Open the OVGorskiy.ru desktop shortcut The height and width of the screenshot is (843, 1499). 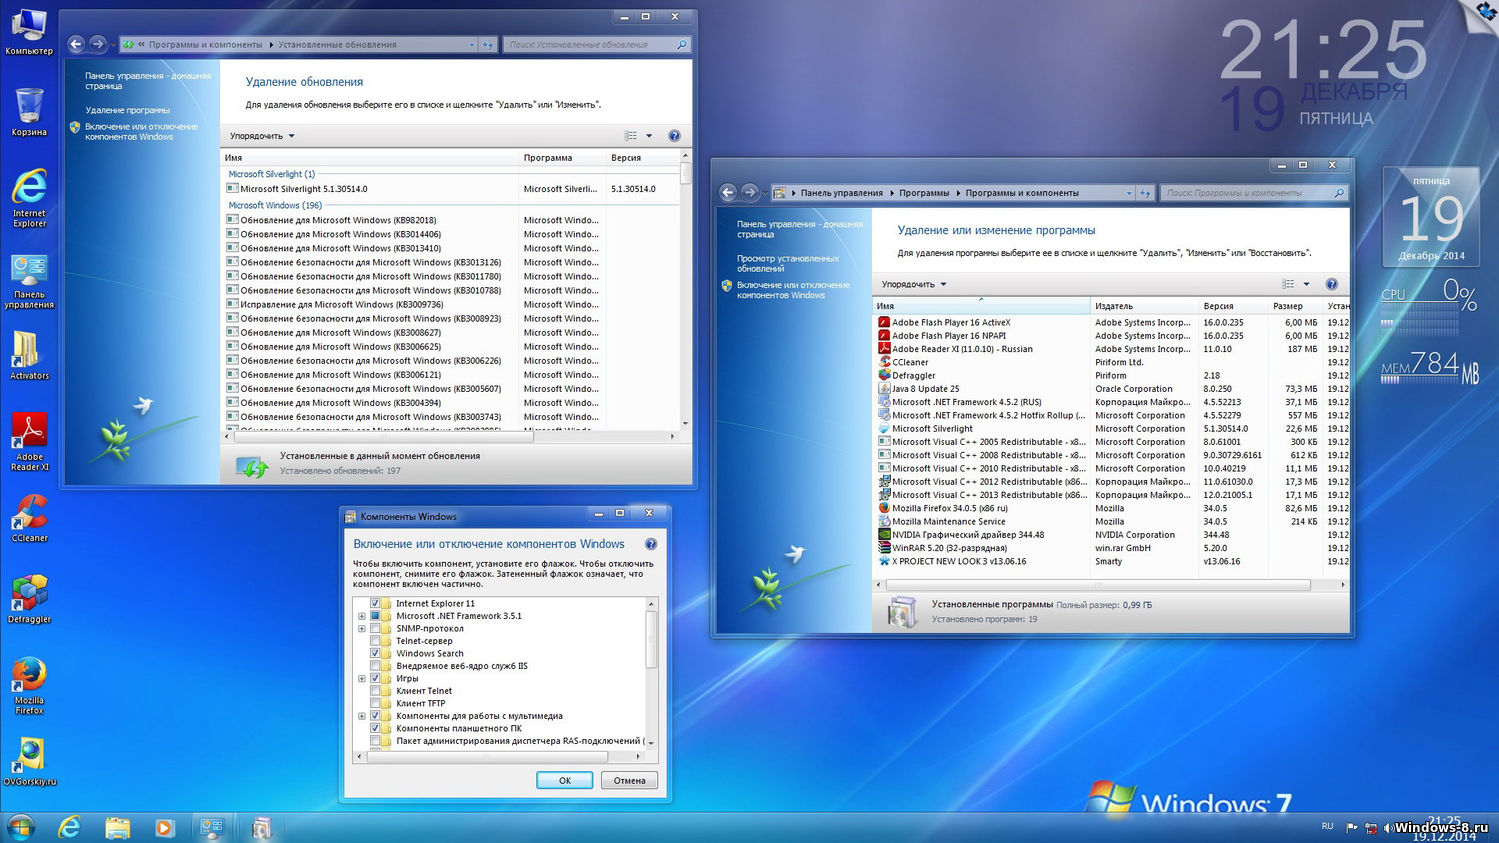tap(29, 762)
